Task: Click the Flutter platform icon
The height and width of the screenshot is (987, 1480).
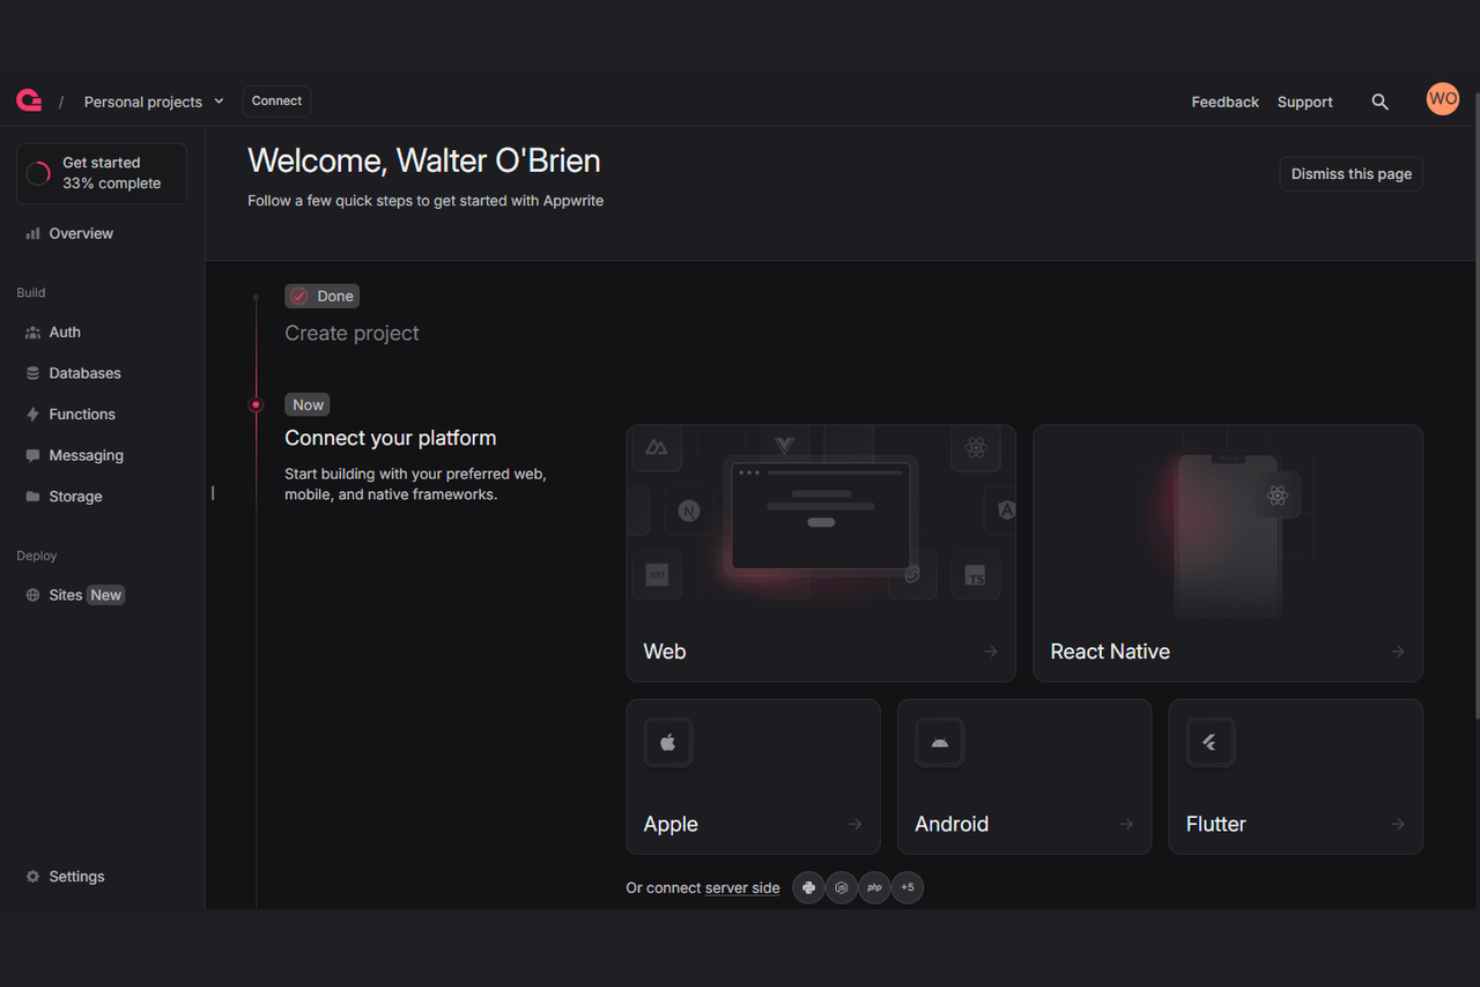Action: pos(1210,743)
